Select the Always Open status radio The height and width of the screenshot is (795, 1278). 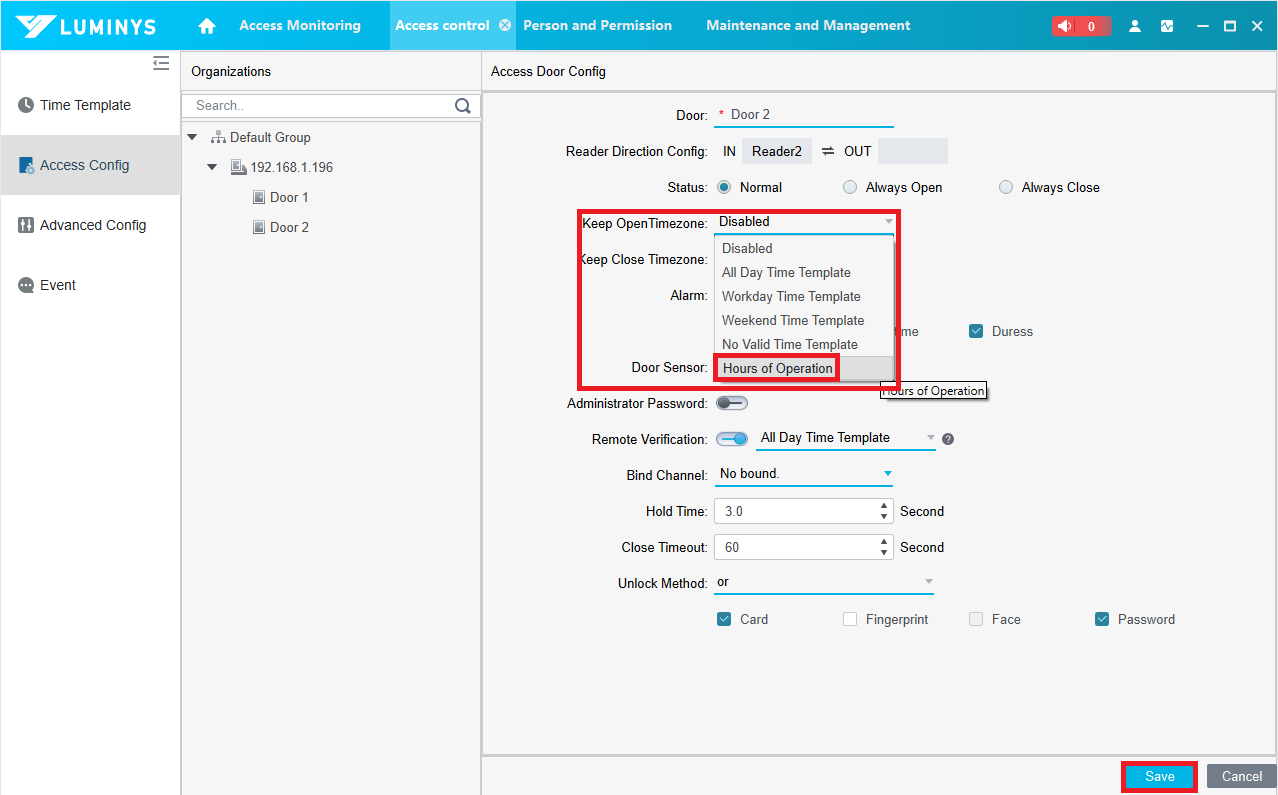850,187
